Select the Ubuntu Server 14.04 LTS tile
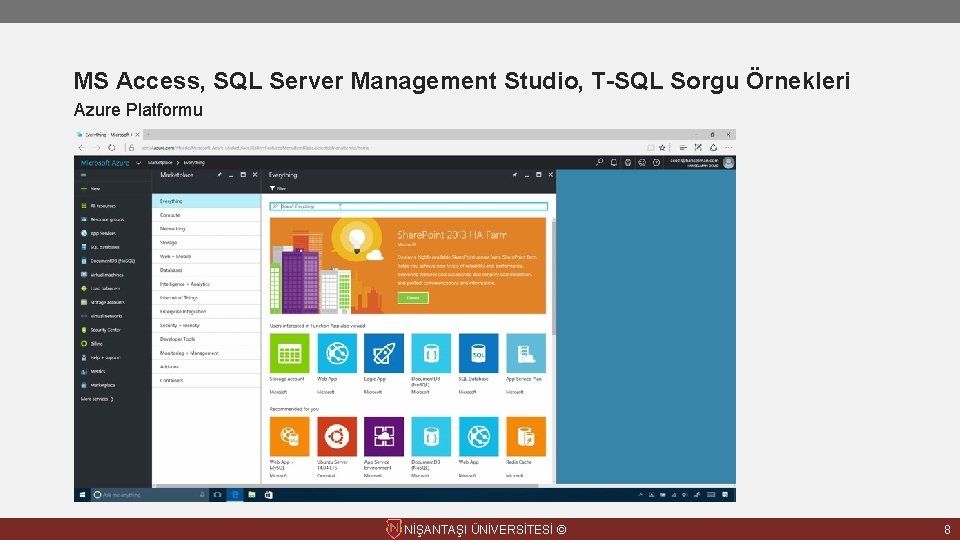960x540 pixels. [337, 437]
